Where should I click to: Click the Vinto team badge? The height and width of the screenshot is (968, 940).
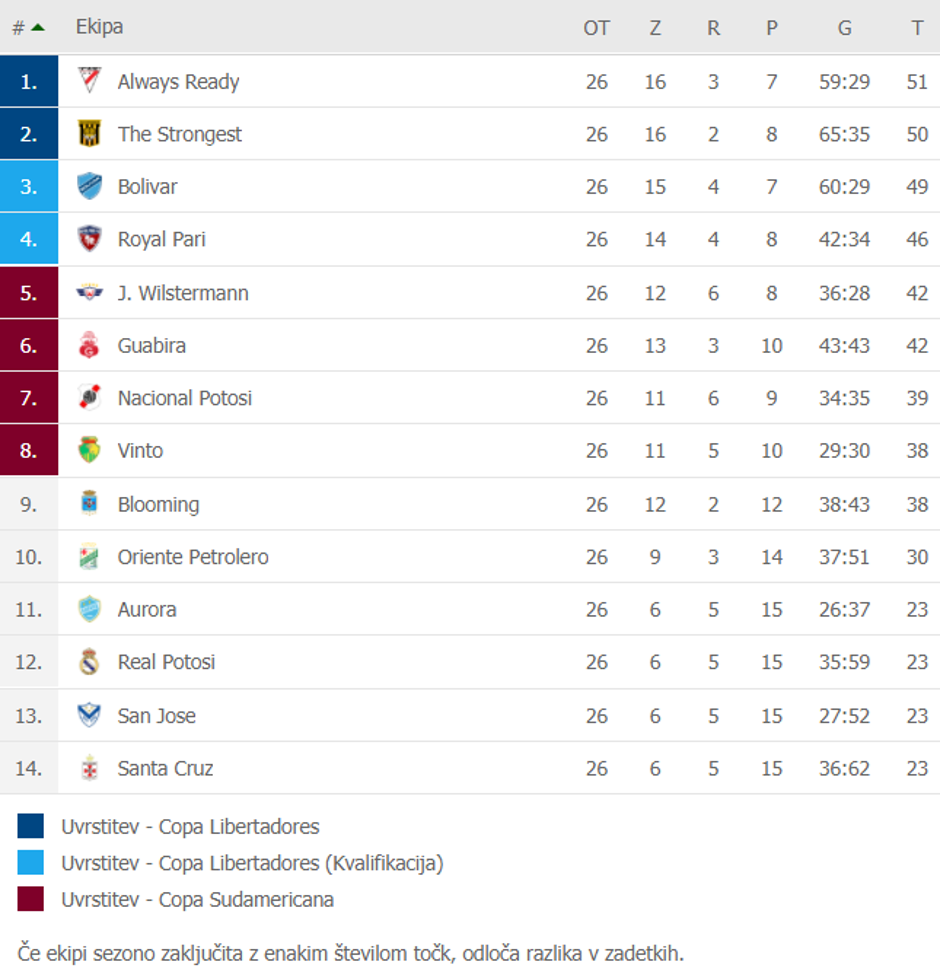point(88,450)
